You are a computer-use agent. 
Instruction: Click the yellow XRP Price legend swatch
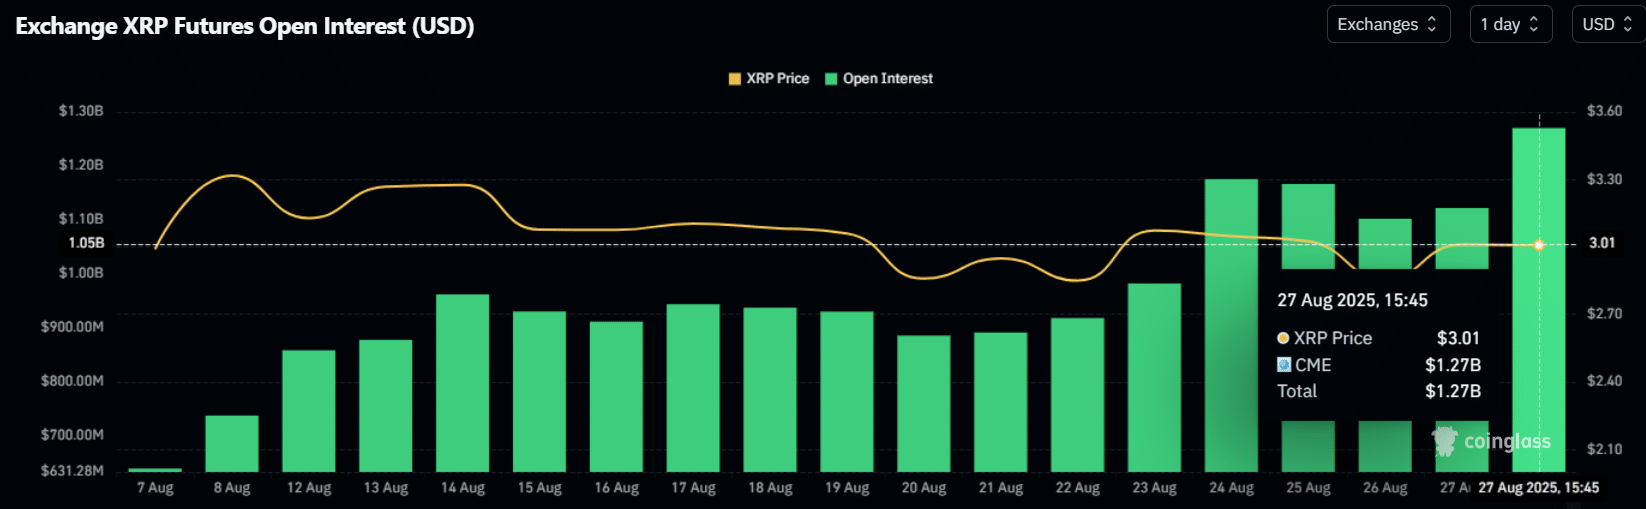735,79
